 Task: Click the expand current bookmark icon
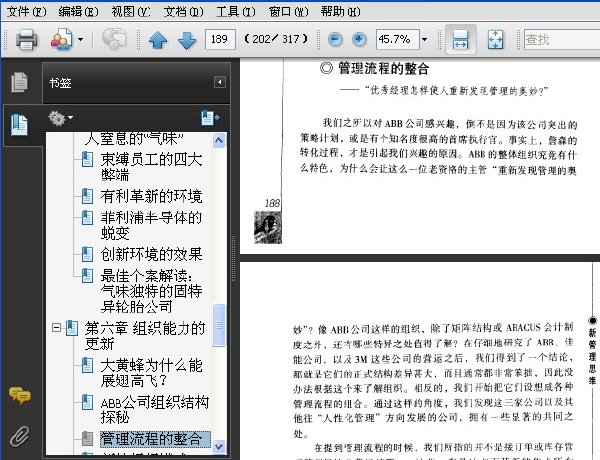click(x=210, y=118)
